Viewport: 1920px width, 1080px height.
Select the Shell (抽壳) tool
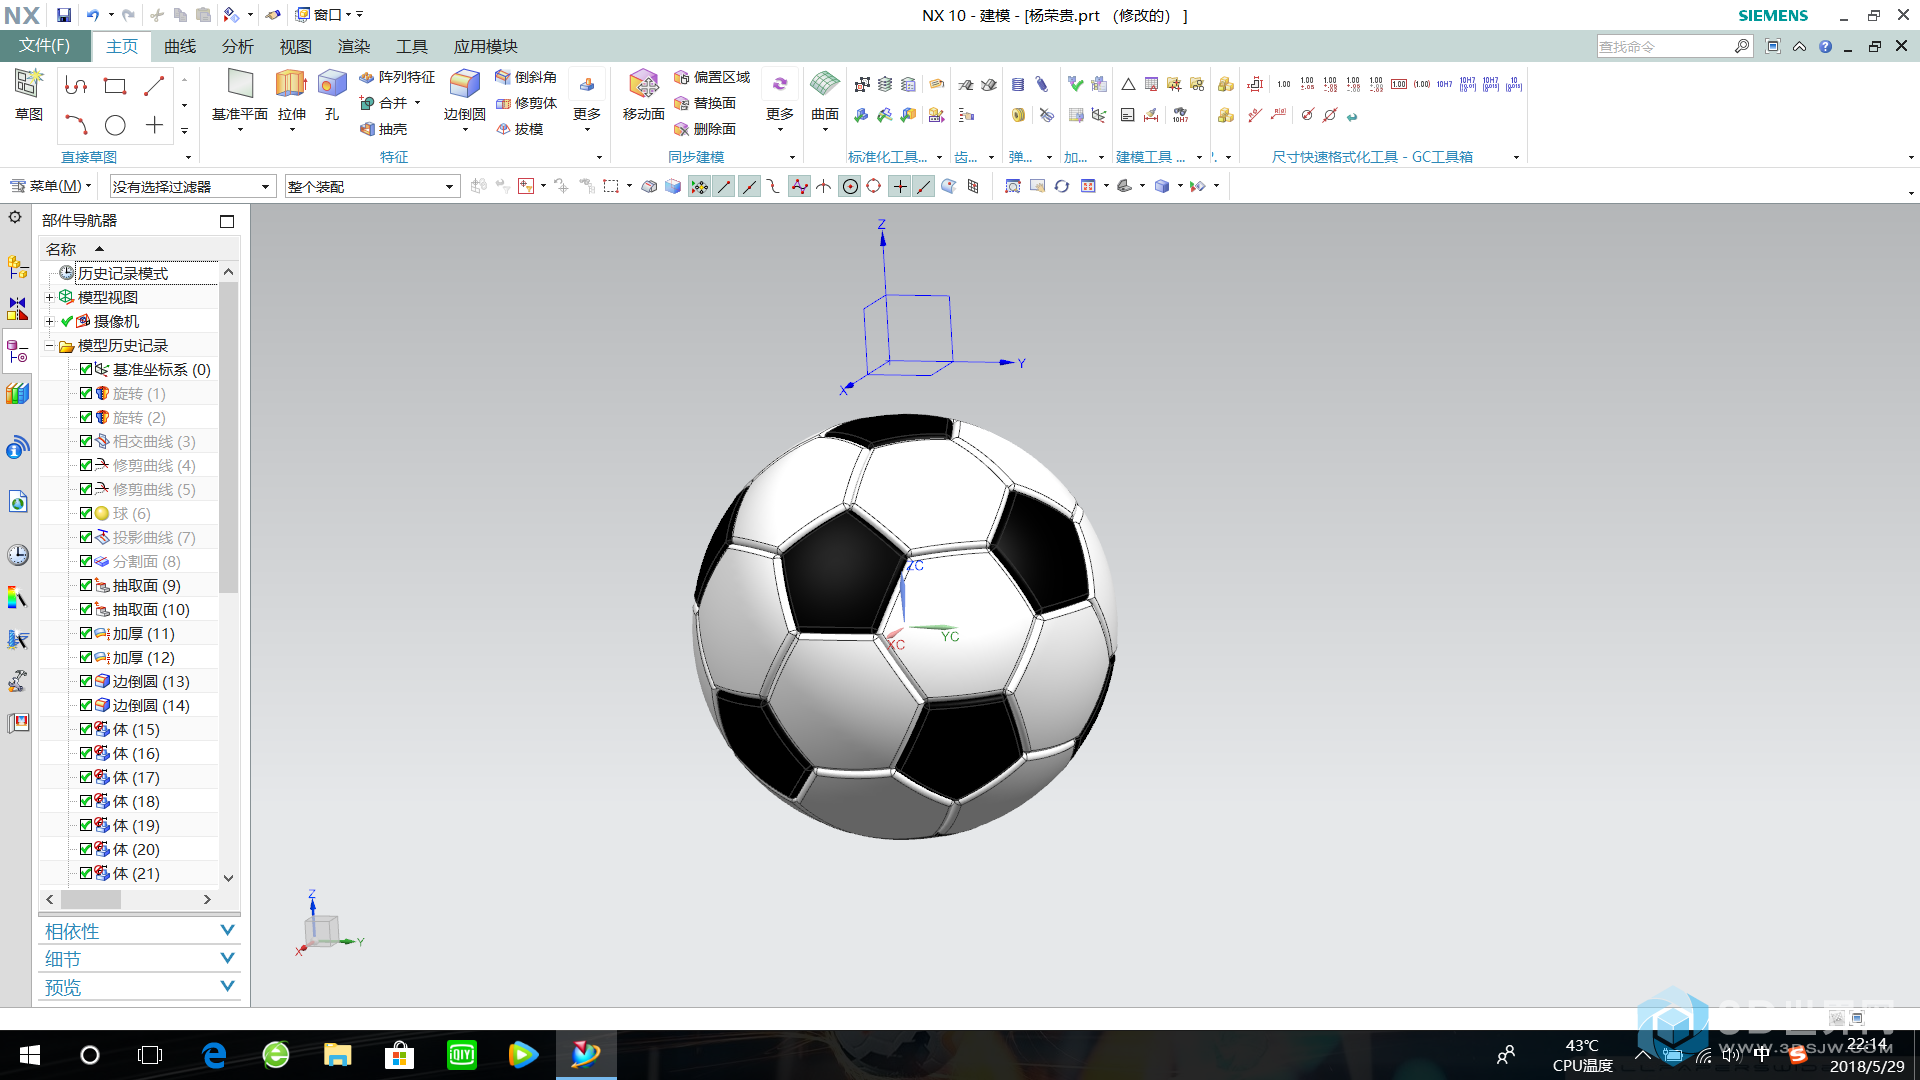point(384,129)
